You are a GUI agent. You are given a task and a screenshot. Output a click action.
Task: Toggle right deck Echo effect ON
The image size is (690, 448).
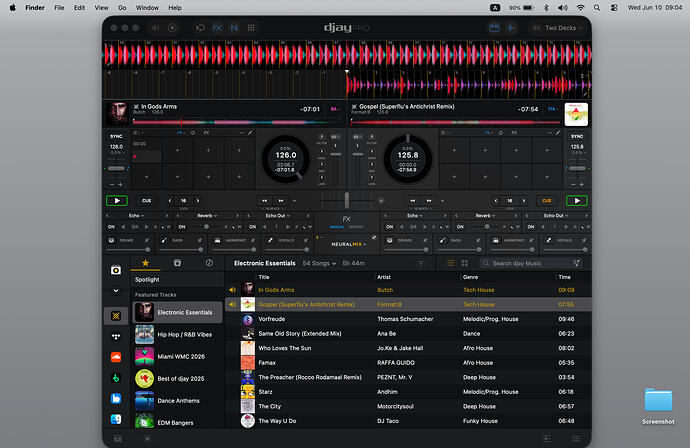(389, 227)
